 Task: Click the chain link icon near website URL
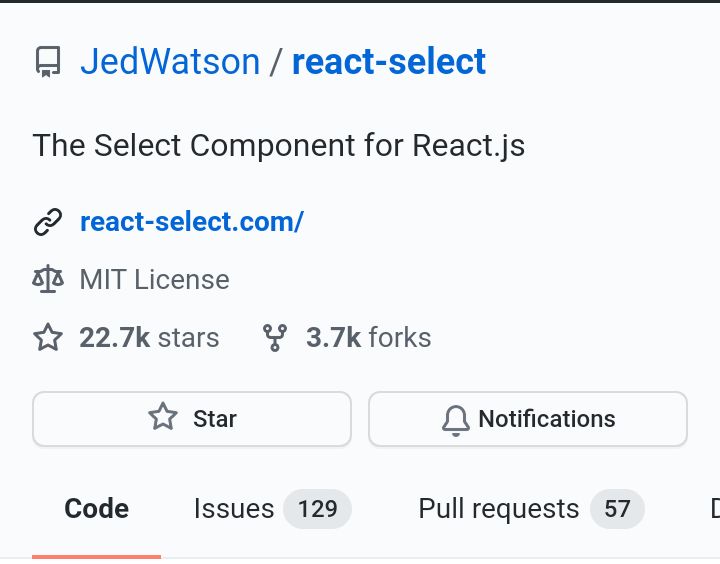tap(48, 222)
